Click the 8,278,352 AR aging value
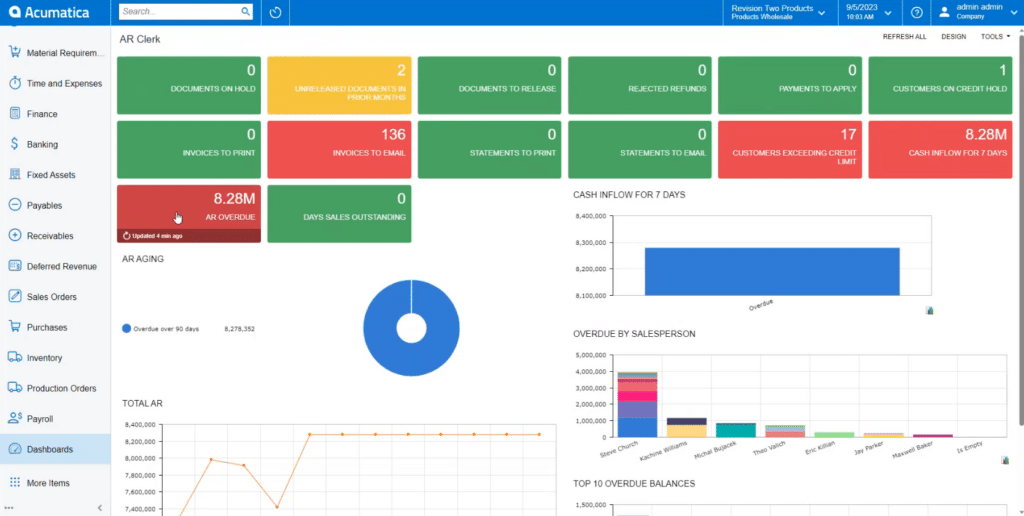The image size is (1024, 516). pyautogui.click(x=239, y=329)
